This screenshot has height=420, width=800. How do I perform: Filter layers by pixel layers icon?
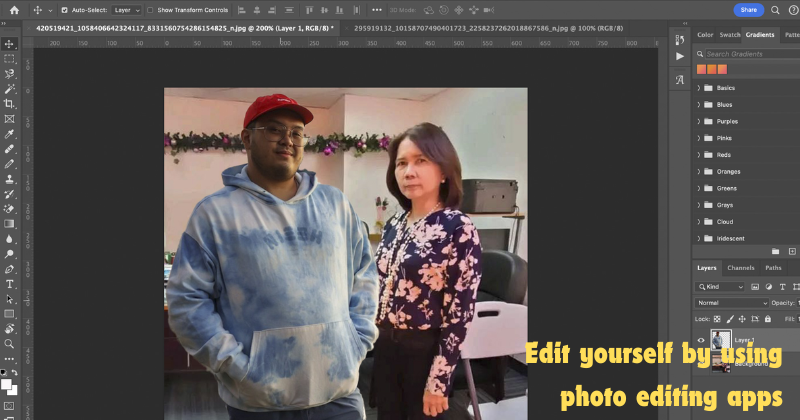click(755, 287)
